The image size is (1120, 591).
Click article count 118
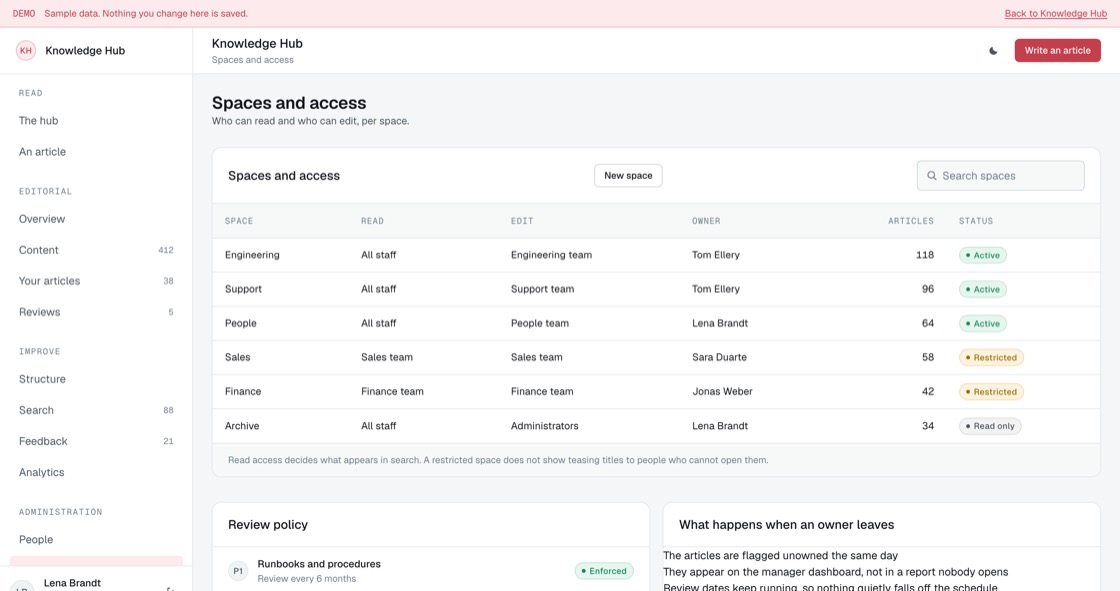[x=925, y=255]
